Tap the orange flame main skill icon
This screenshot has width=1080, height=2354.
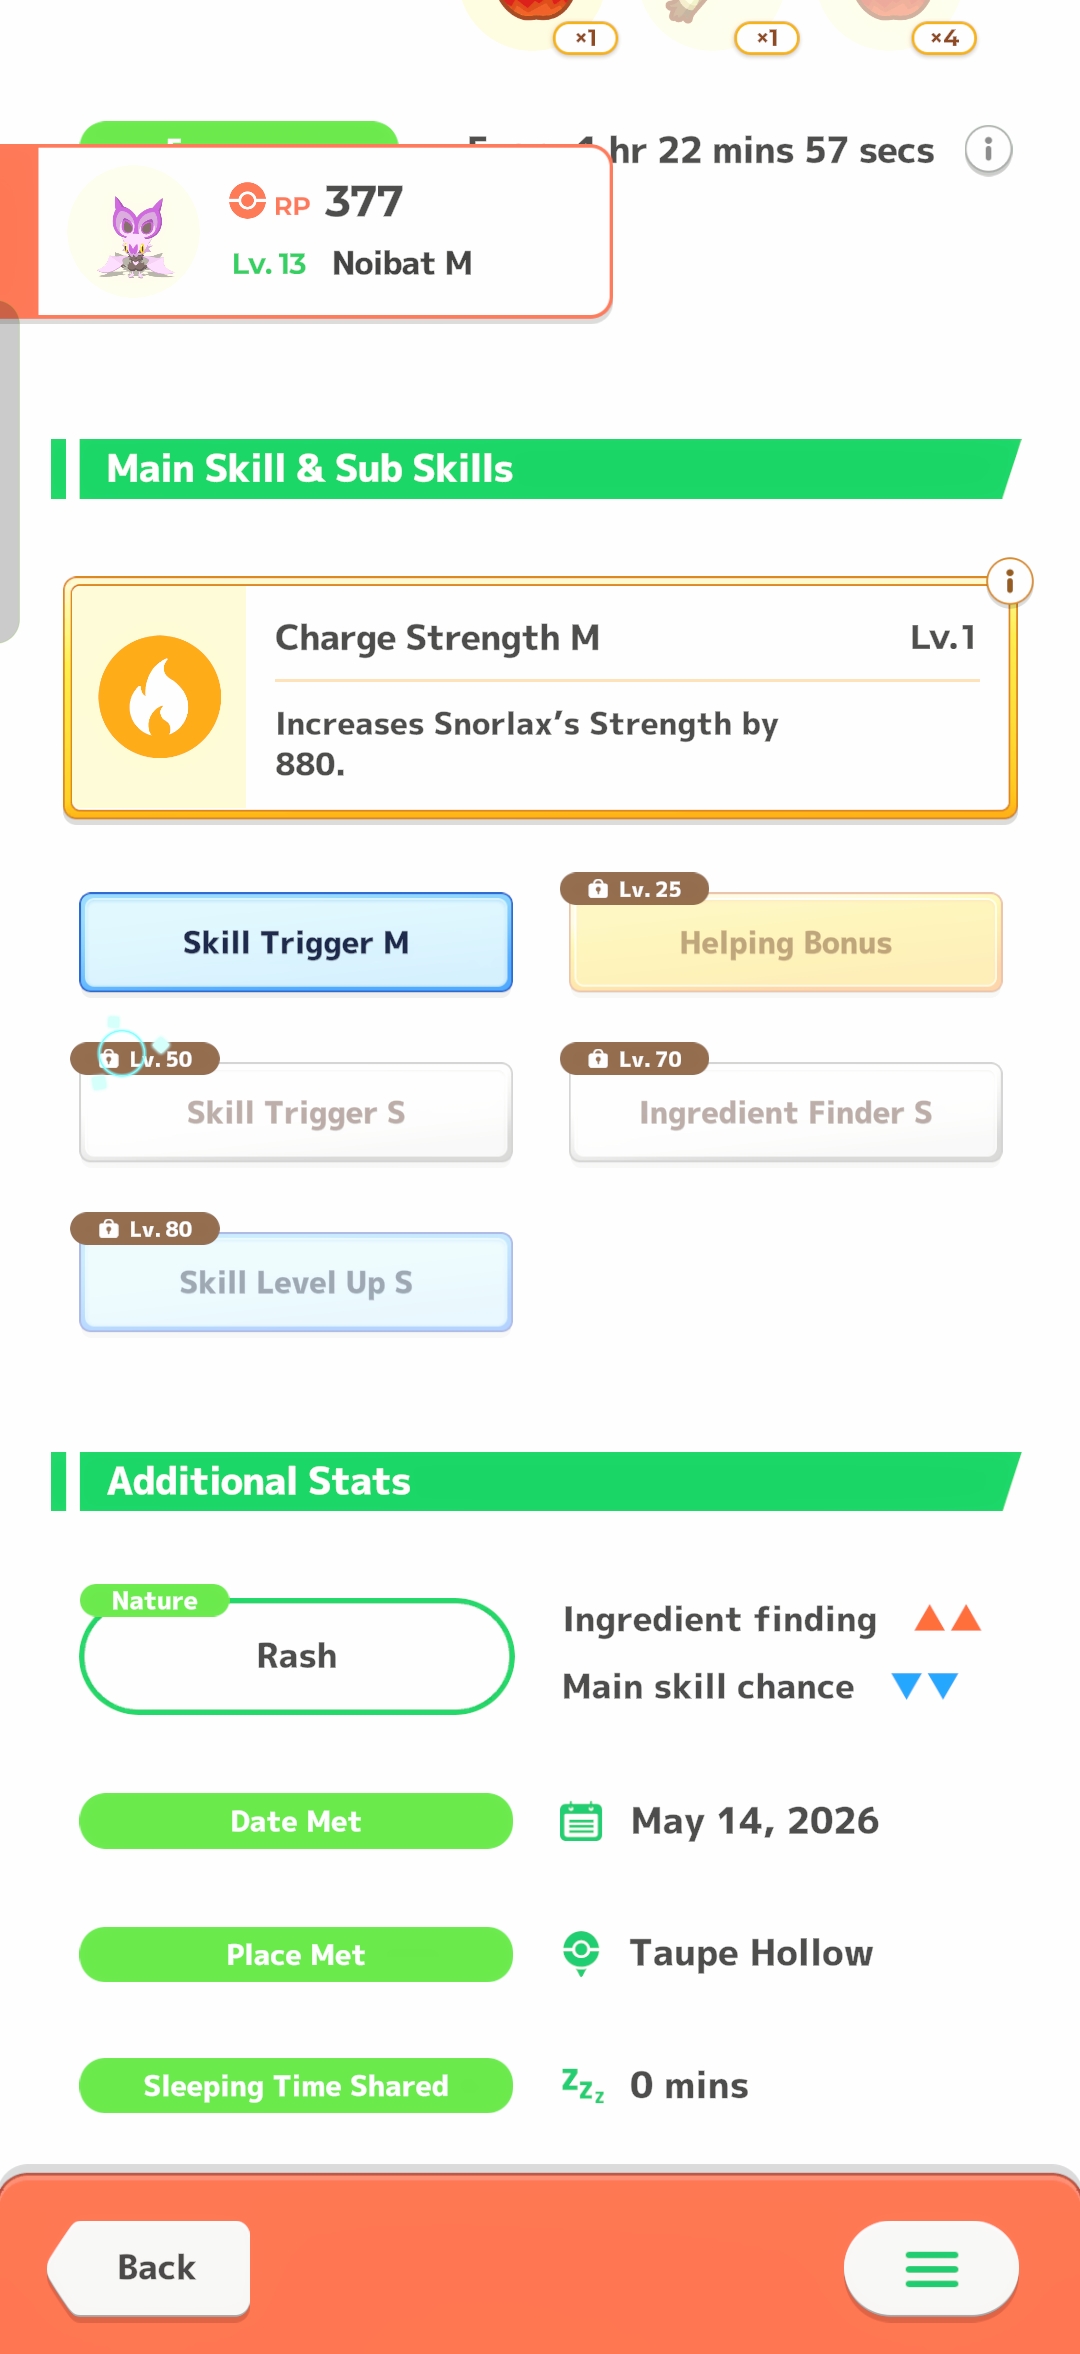(160, 697)
